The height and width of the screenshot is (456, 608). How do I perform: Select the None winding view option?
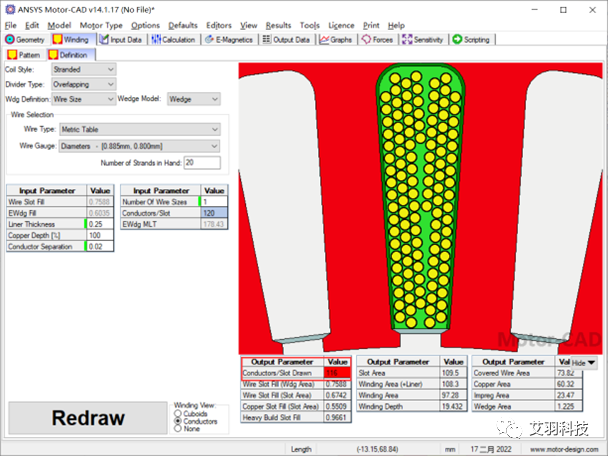click(x=178, y=428)
